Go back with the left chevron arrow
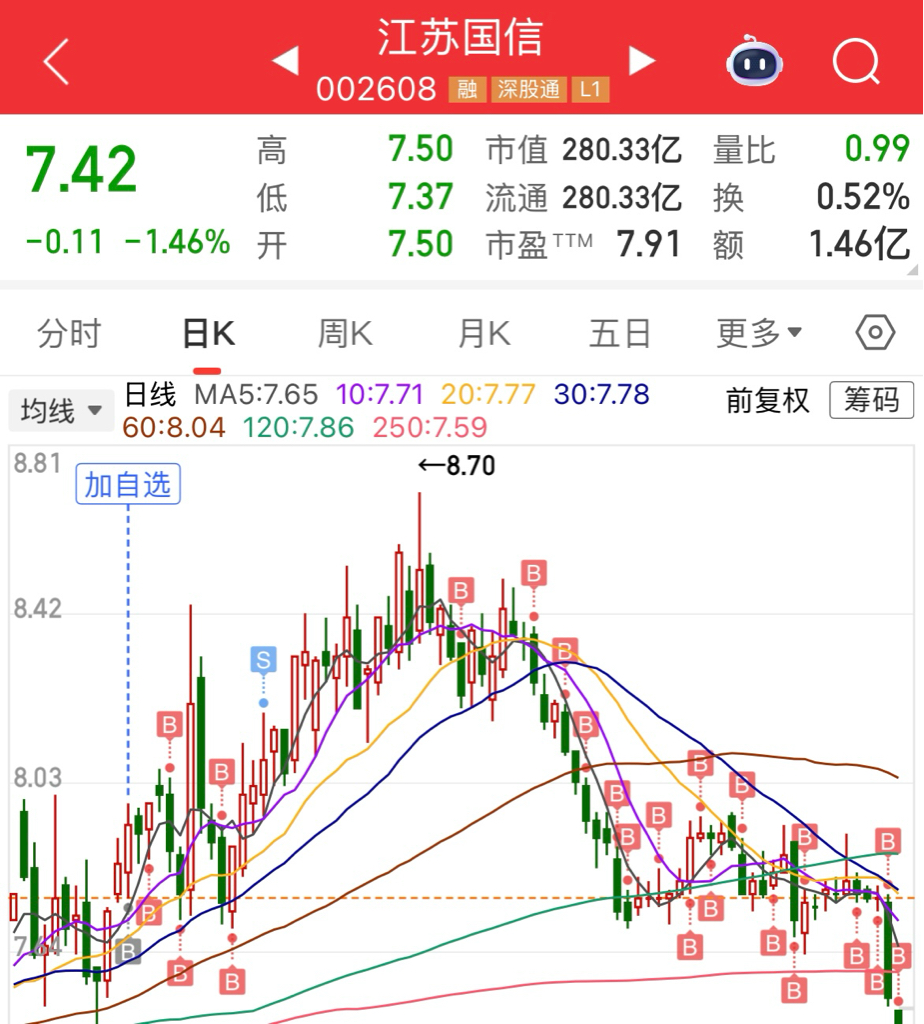This screenshot has width=924, height=1024. (56, 61)
